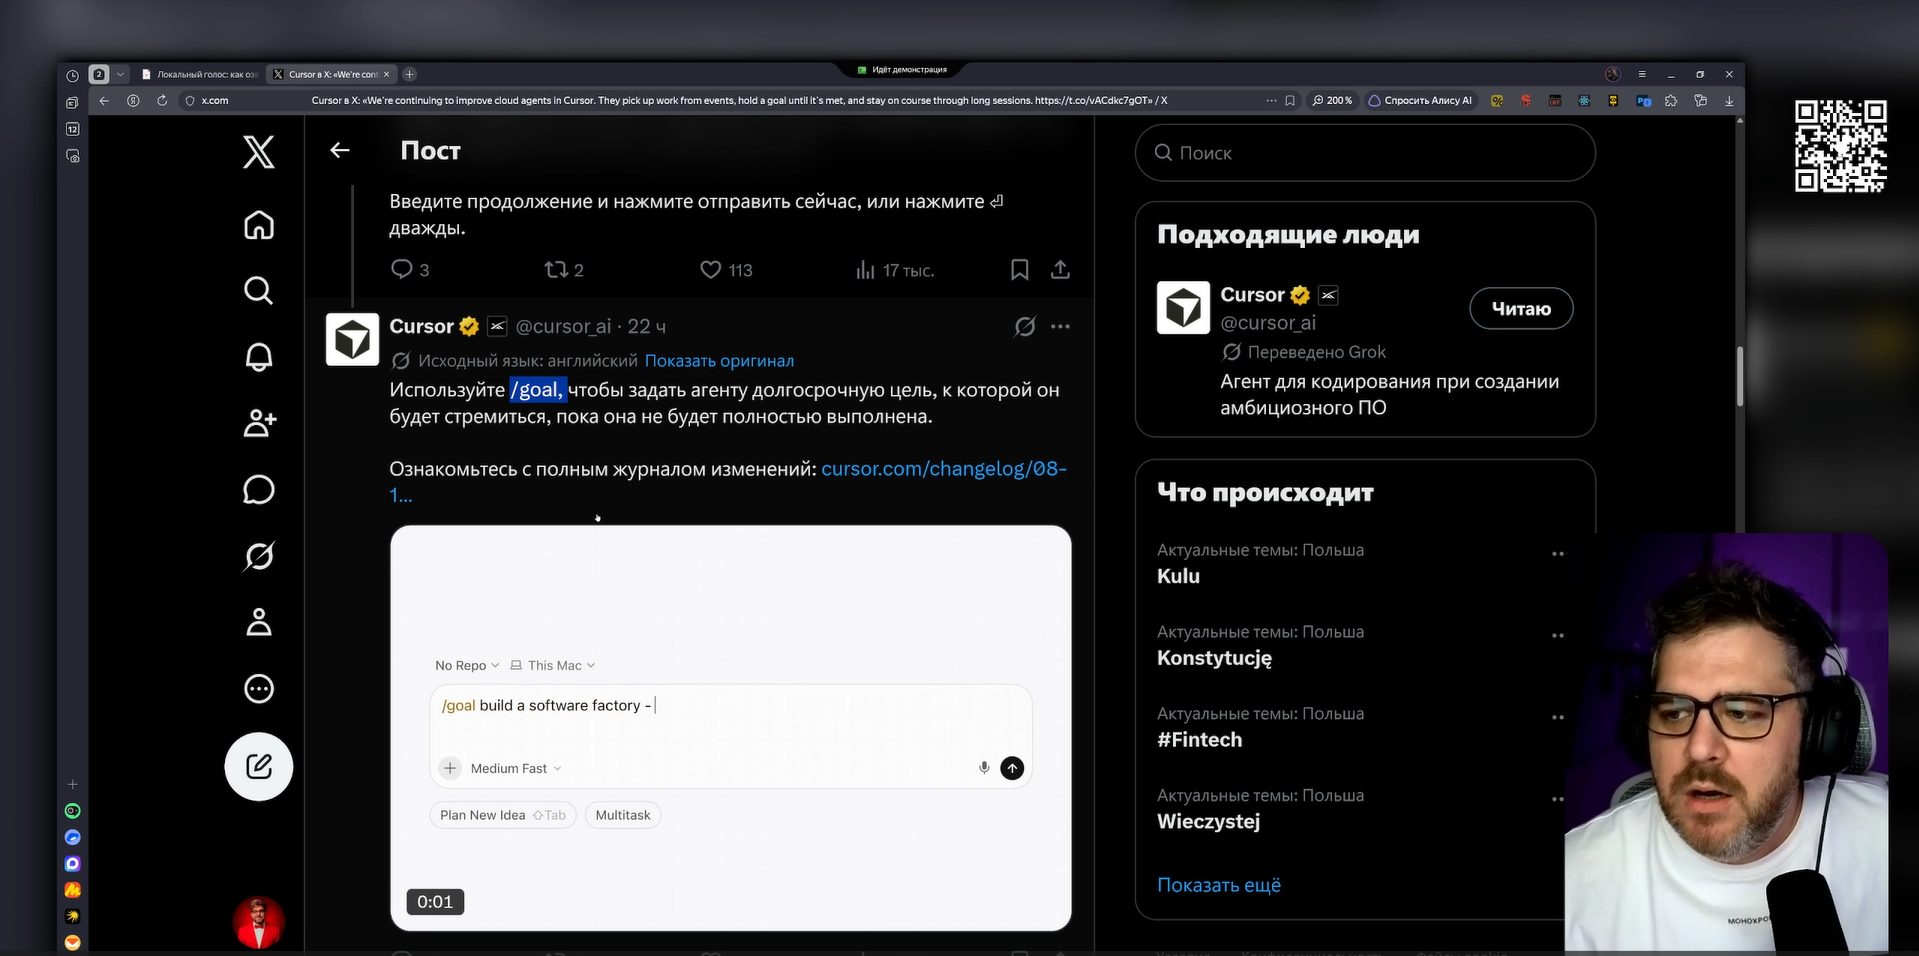Open profile icon in left sidebar
This screenshot has height=956, width=1919.
click(x=259, y=622)
